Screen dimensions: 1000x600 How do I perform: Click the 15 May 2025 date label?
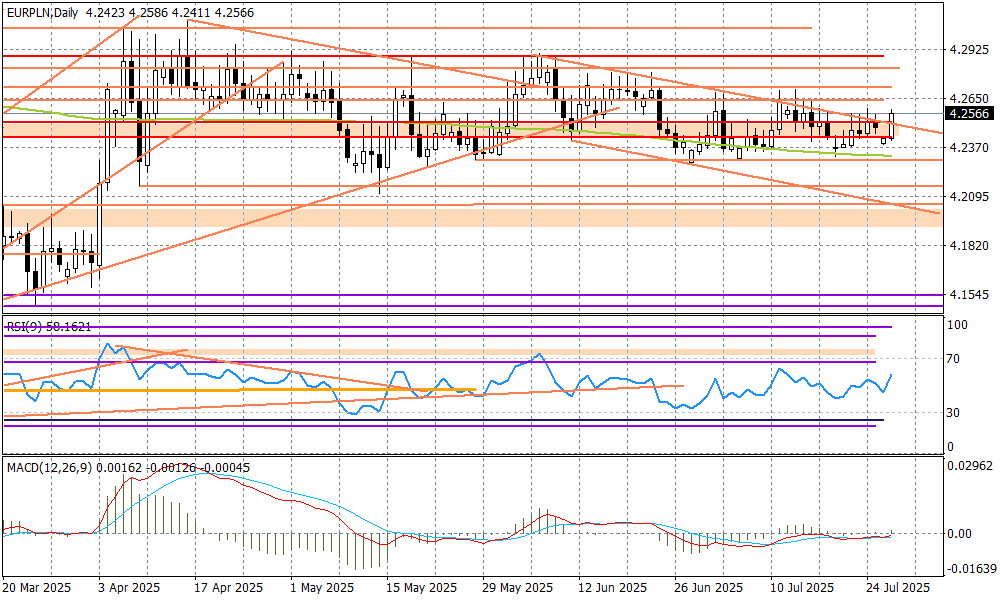422,587
